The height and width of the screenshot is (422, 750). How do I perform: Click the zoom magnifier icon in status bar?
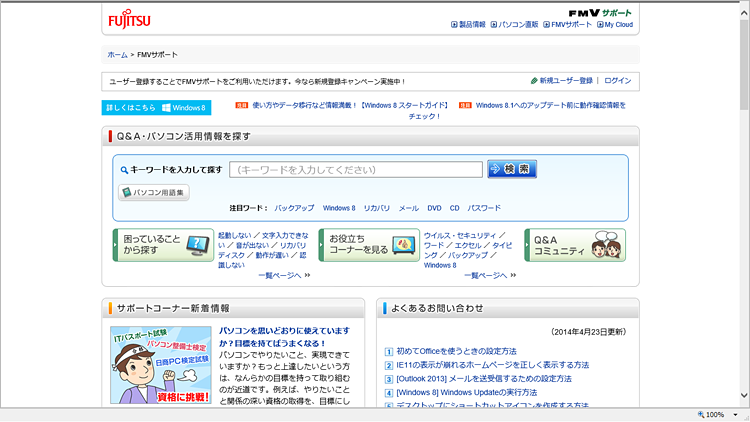click(701, 415)
